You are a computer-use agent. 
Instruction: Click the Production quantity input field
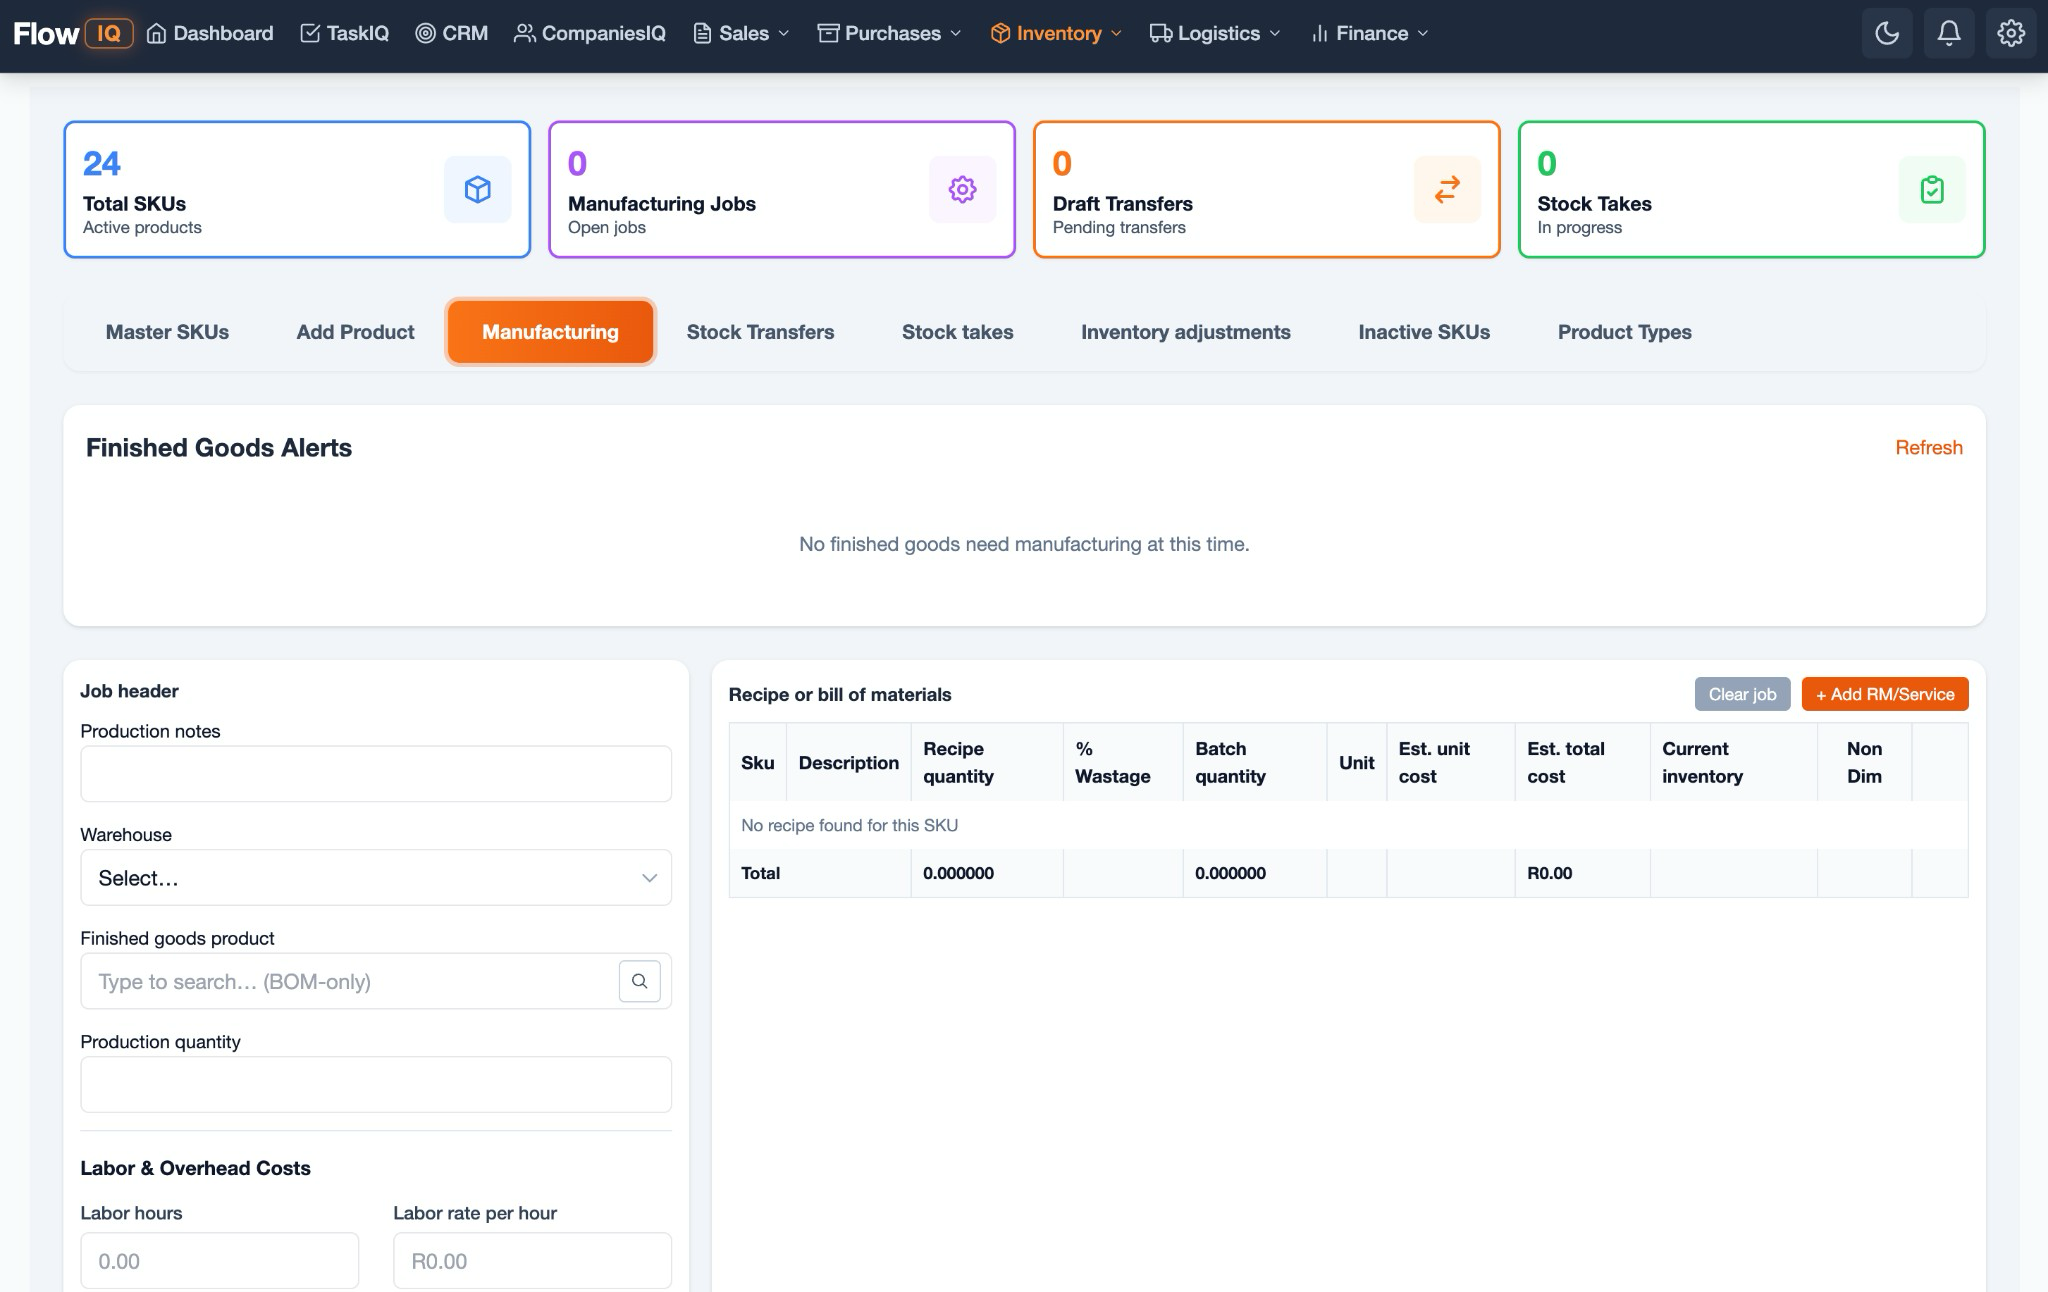click(375, 1084)
